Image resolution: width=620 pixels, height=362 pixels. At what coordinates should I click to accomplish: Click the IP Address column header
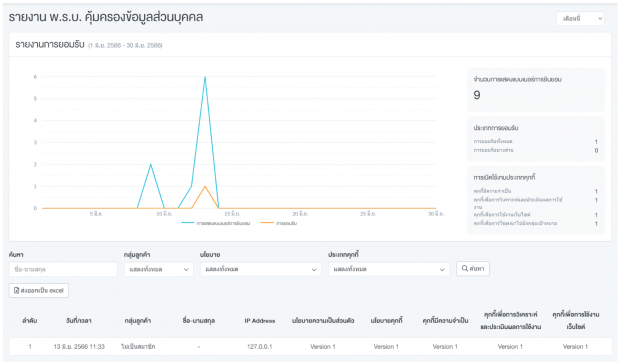coord(259,321)
